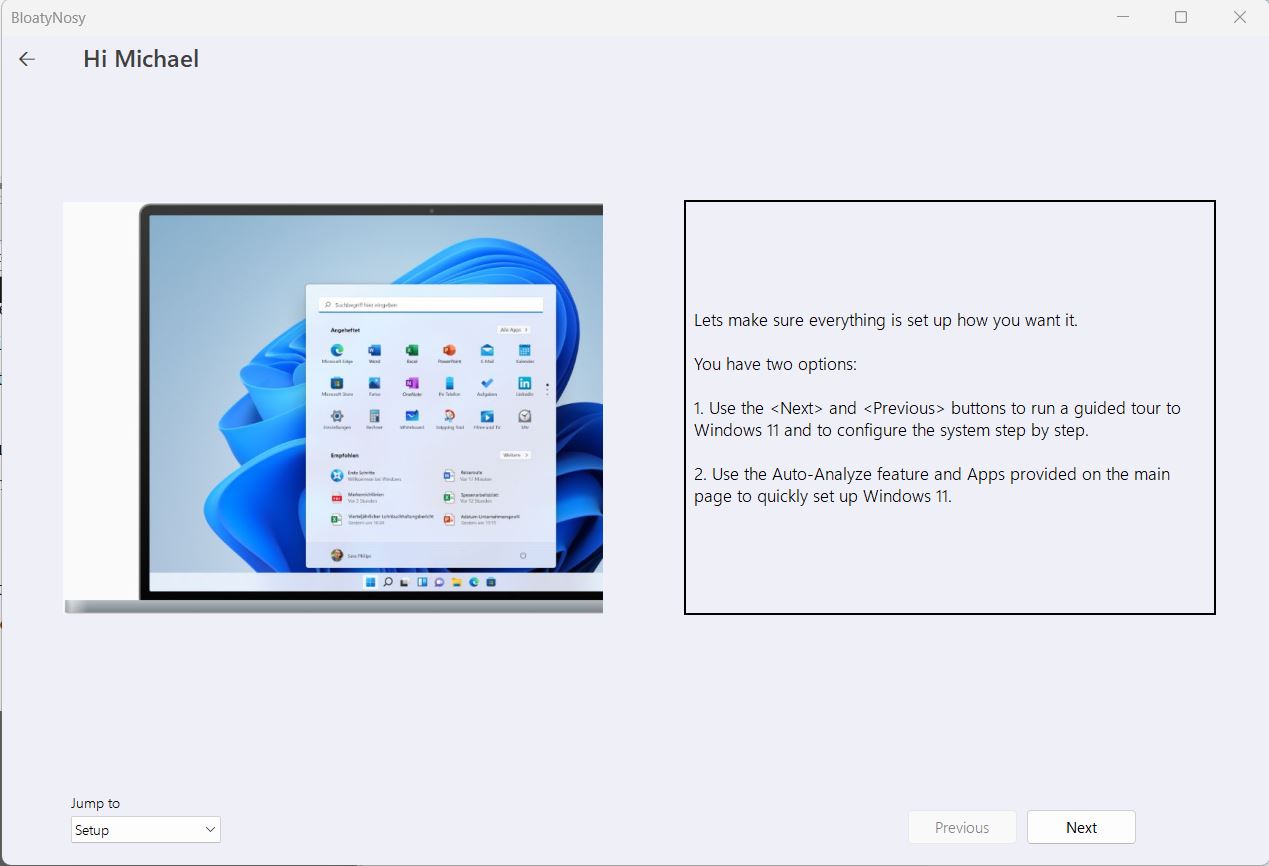1269x866 pixels.
Task: Click the 'You have two options:' line
Action: (775, 364)
